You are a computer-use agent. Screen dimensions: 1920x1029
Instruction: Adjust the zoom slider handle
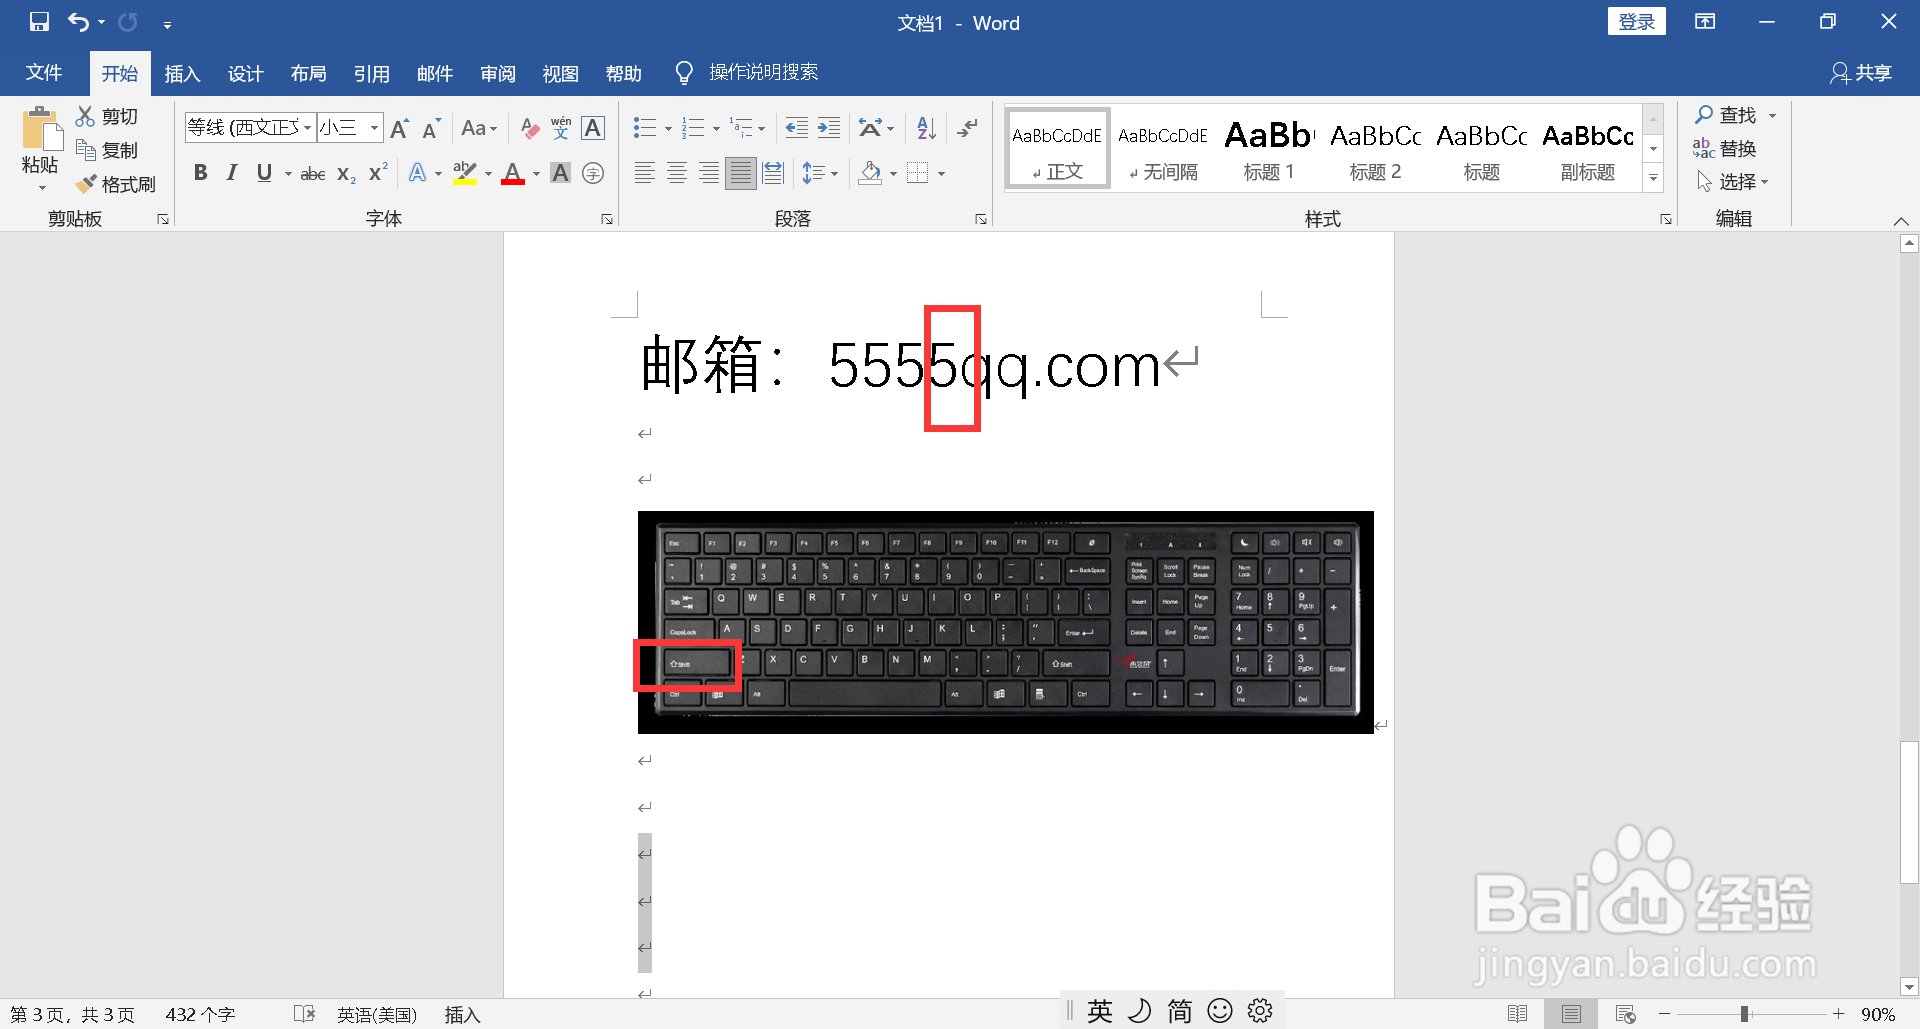[1744, 1014]
